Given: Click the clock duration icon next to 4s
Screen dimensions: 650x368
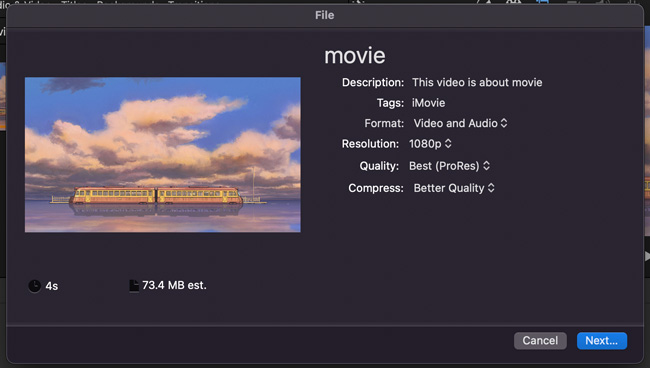Looking at the screenshot, I should [34, 286].
